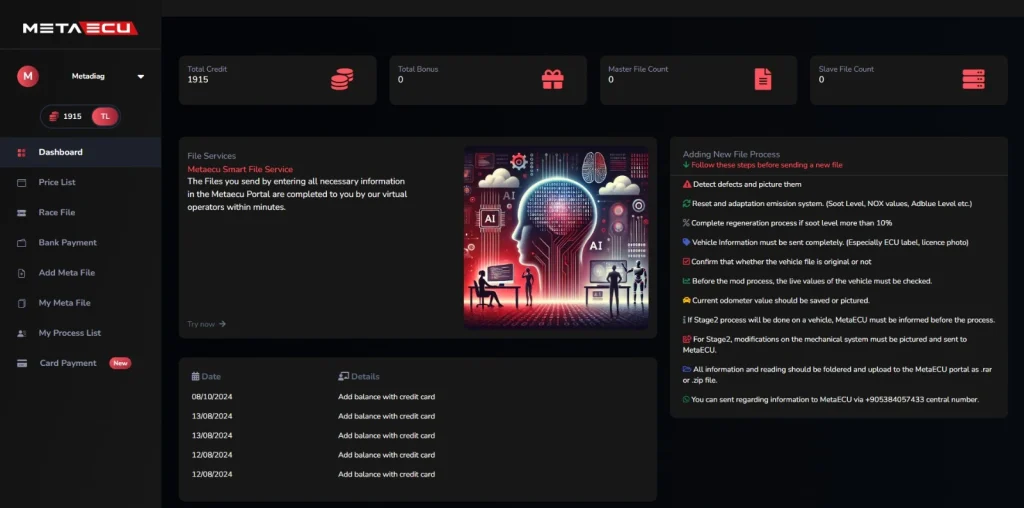
Task: Click the AI head illustration image
Action: point(556,236)
